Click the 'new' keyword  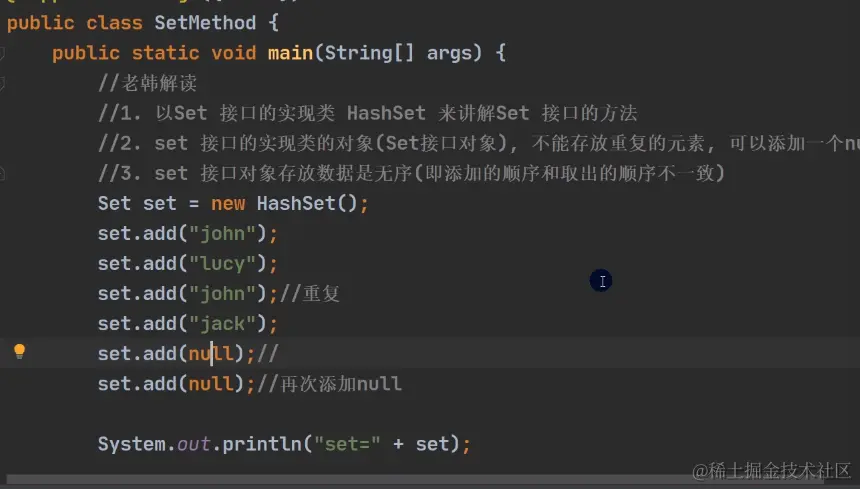[x=228, y=203]
